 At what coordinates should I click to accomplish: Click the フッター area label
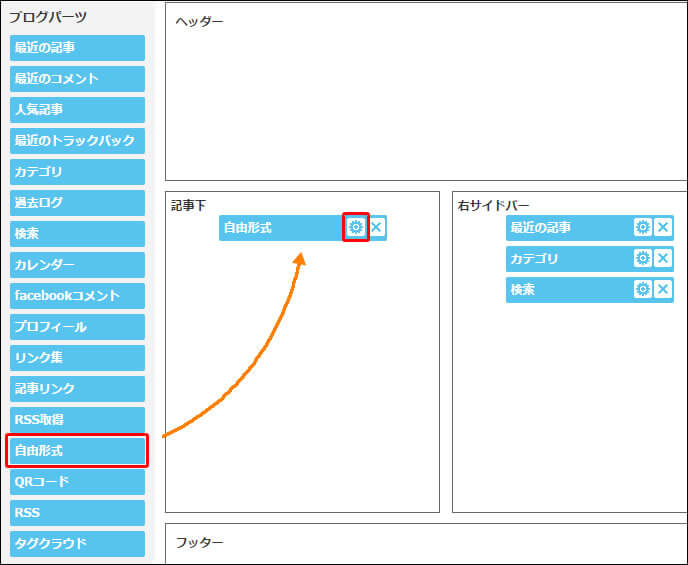pos(200,543)
